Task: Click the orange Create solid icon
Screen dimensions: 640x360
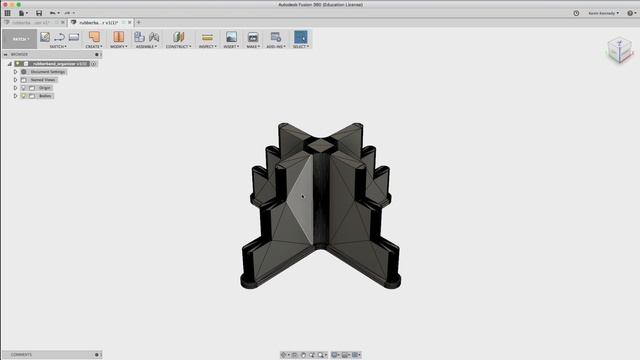Action: point(94,37)
